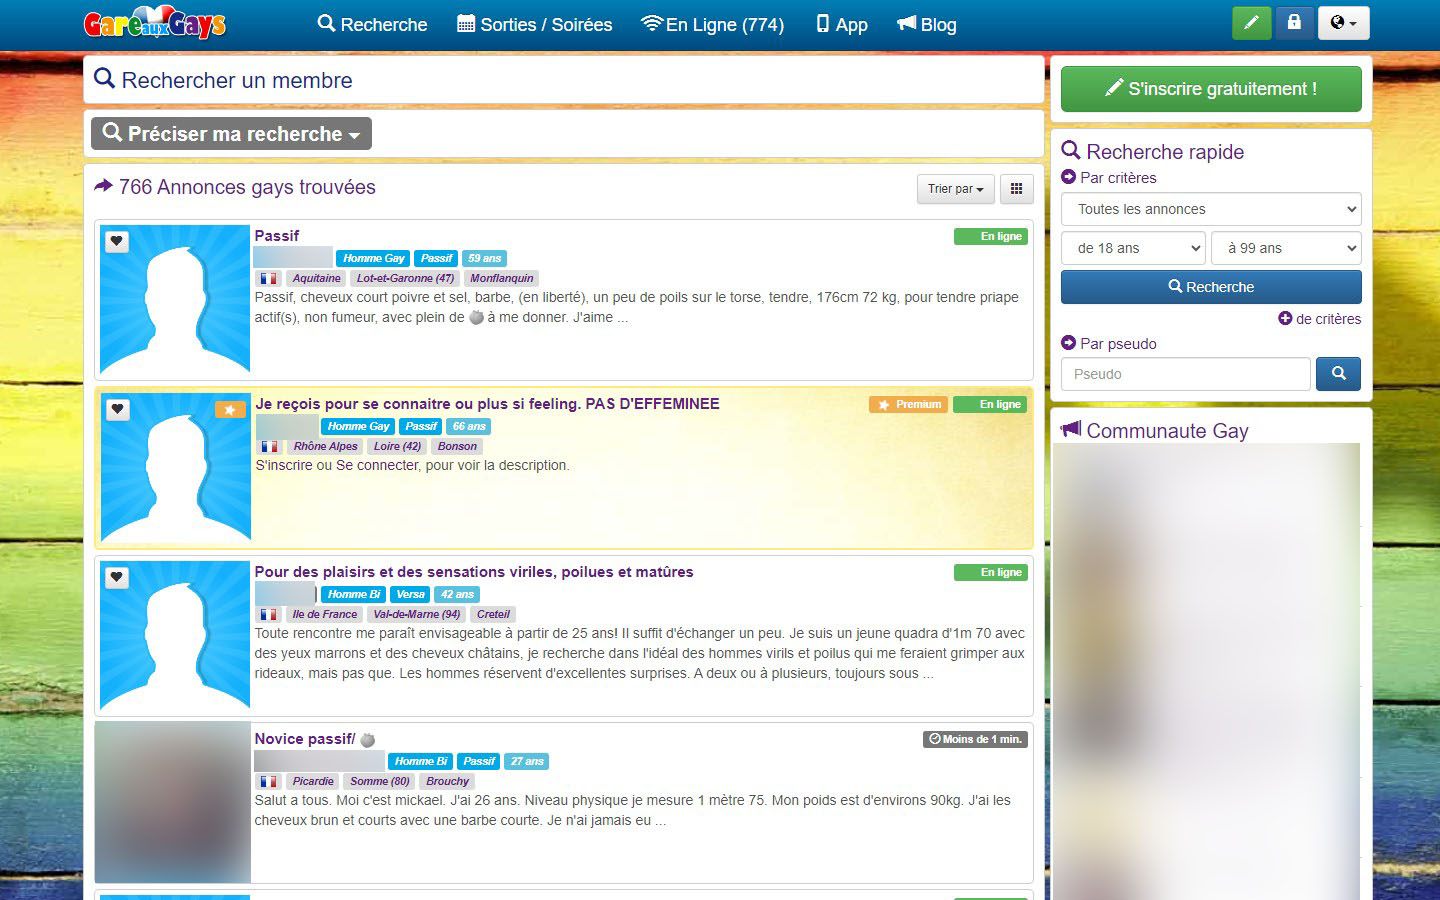Open the App menu item
1440x900 pixels.
(x=842, y=24)
